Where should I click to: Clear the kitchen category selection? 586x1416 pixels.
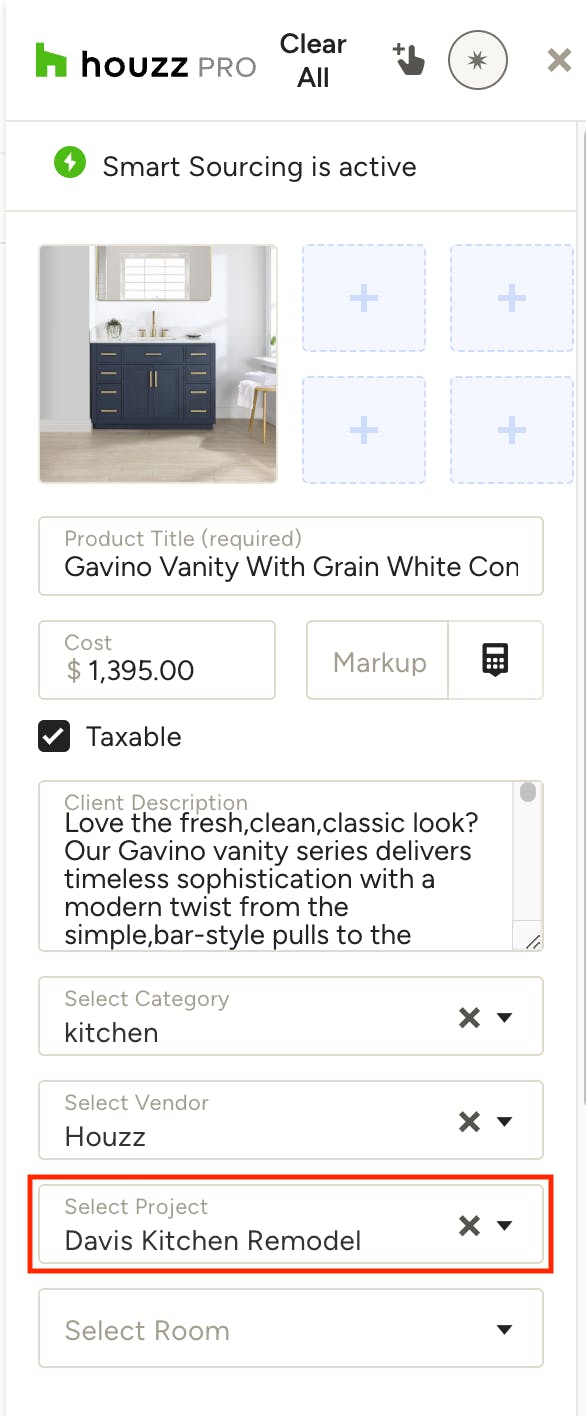468,1018
